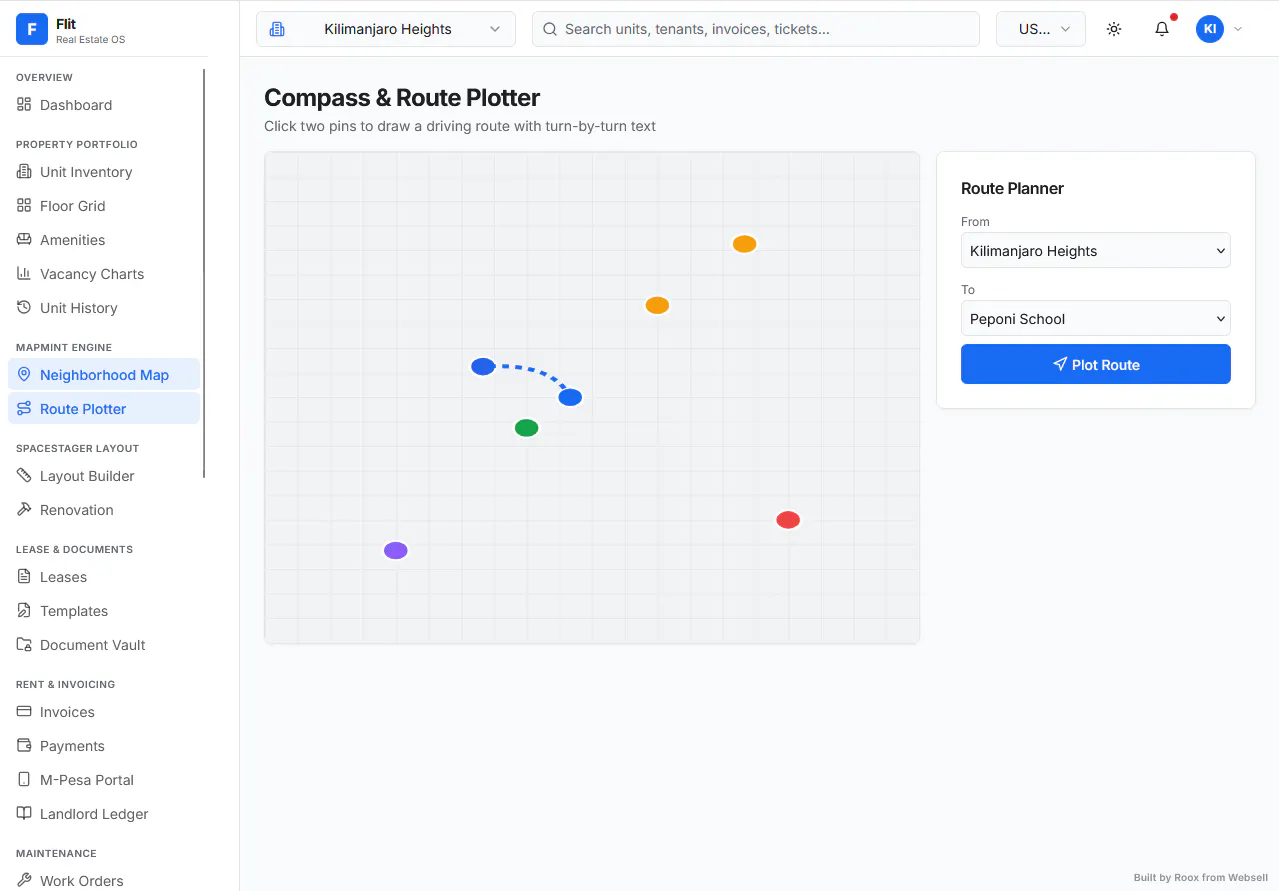Click the Templates file icon
This screenshot has height=891, width=1279.
(24, 611)
